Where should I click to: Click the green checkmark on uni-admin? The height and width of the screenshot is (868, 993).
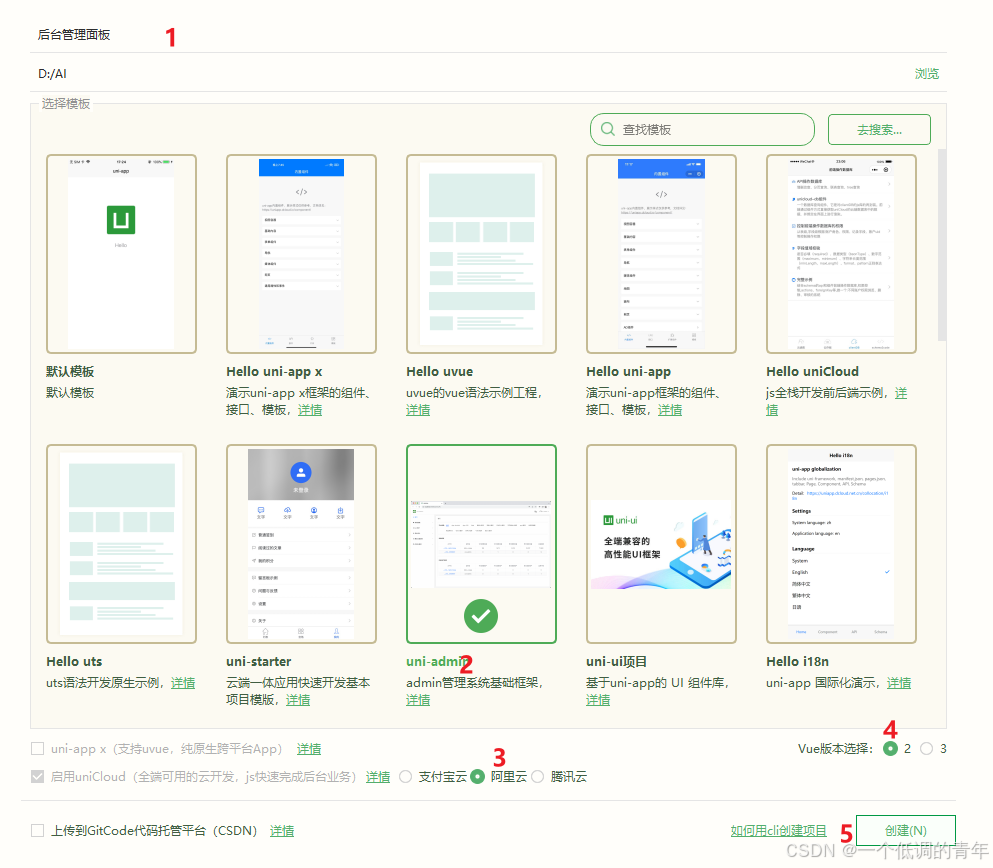coord(481,616)
